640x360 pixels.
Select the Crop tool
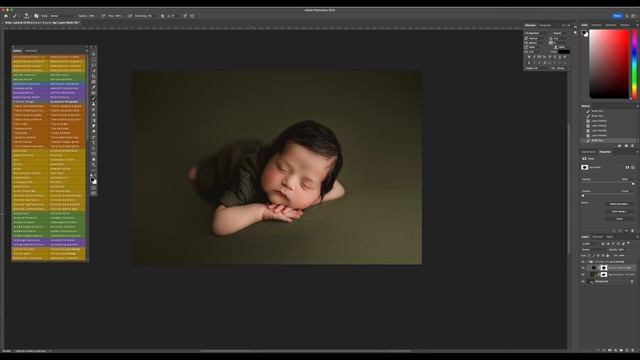(94, 76)
